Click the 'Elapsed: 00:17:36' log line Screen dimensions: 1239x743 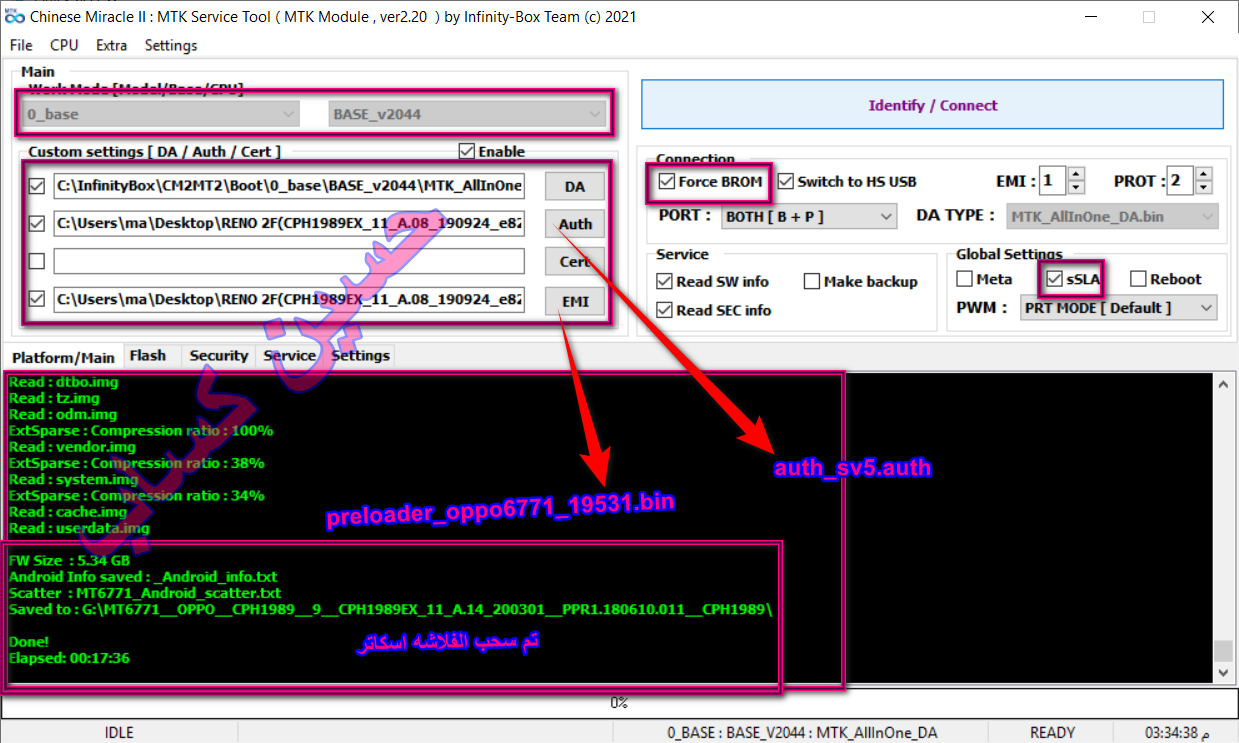click(69, 658)
